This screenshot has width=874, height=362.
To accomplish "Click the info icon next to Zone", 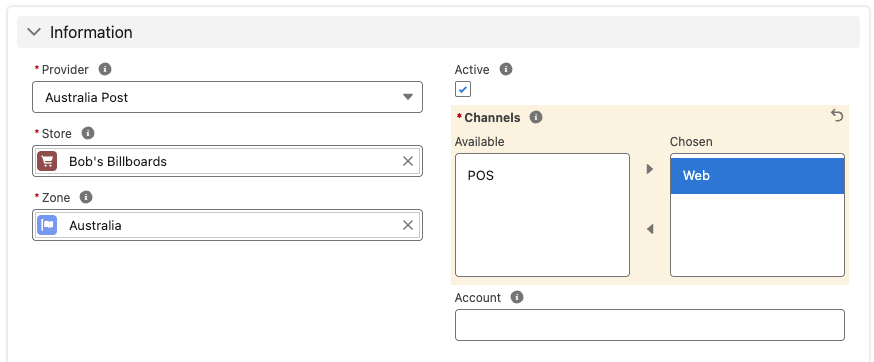I will (86, 197).
